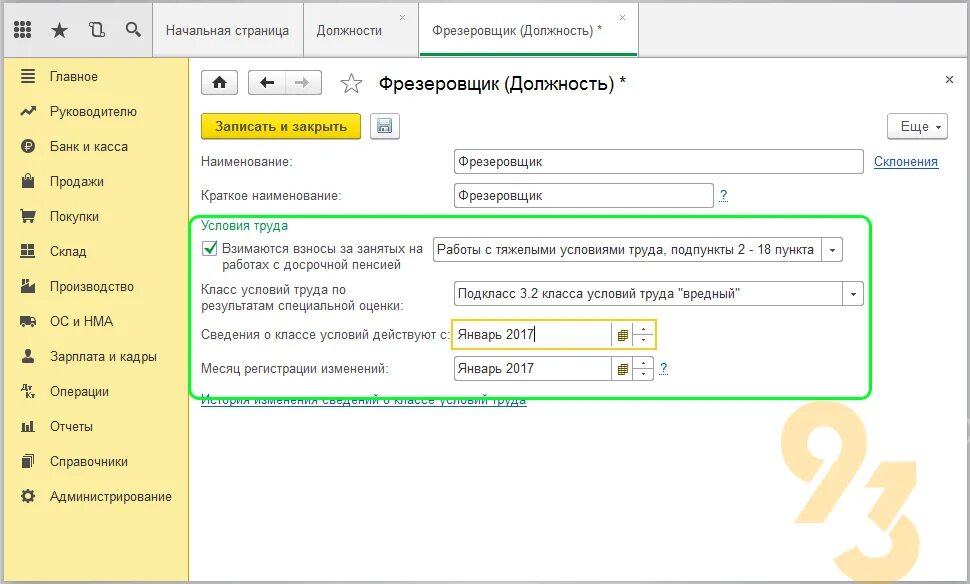Click the Наименование input field
This screenshot has height=584, width=970.
coord(658,161)
